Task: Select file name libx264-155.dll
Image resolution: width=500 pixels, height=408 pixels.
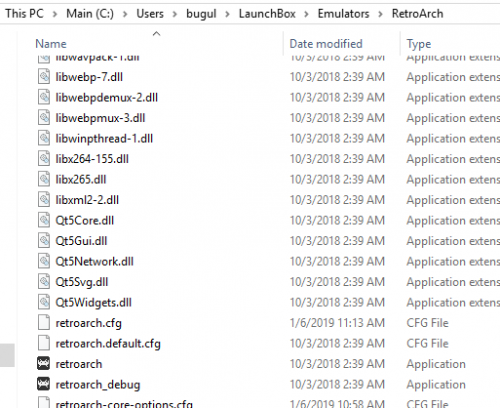Action: coord(92,159)
